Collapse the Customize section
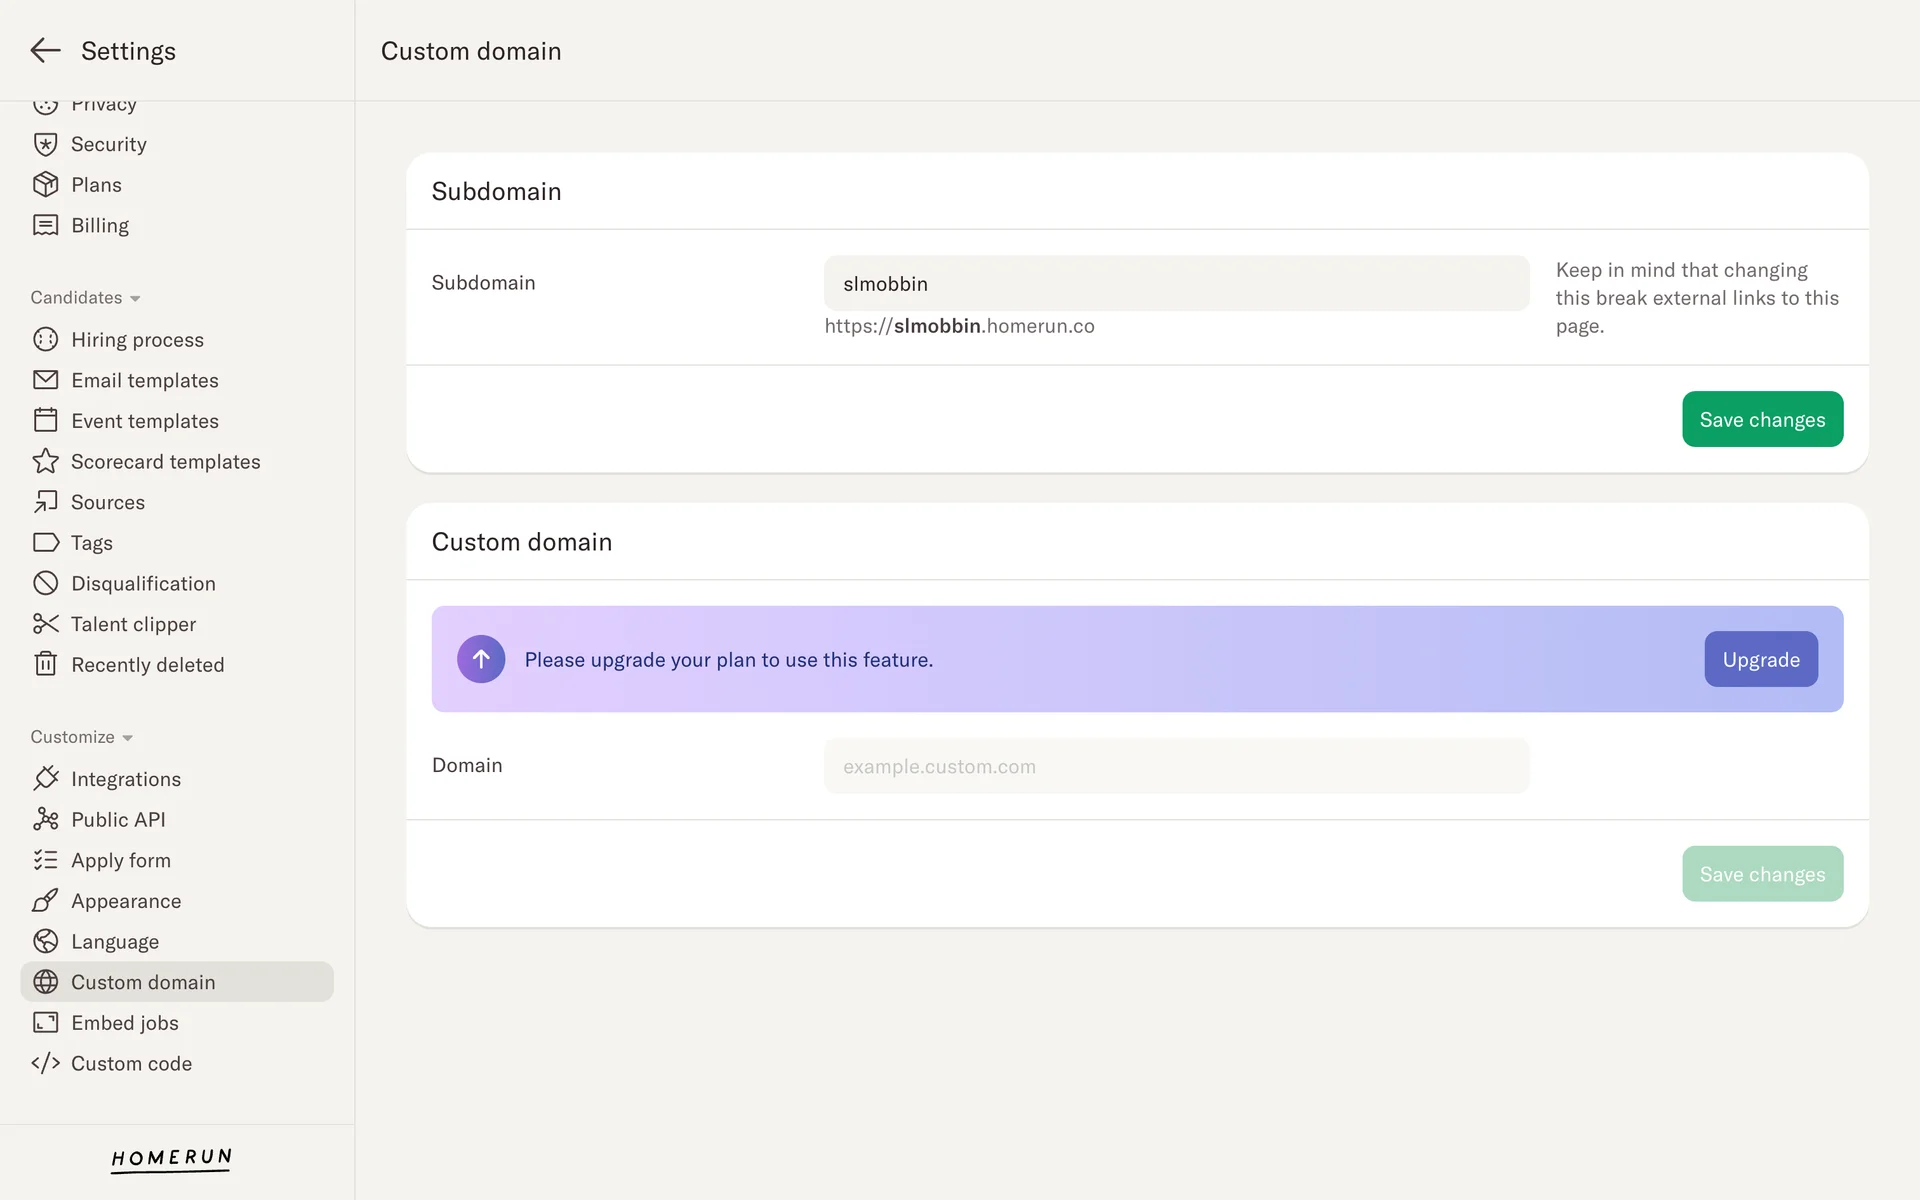 [x=81, y=737]
